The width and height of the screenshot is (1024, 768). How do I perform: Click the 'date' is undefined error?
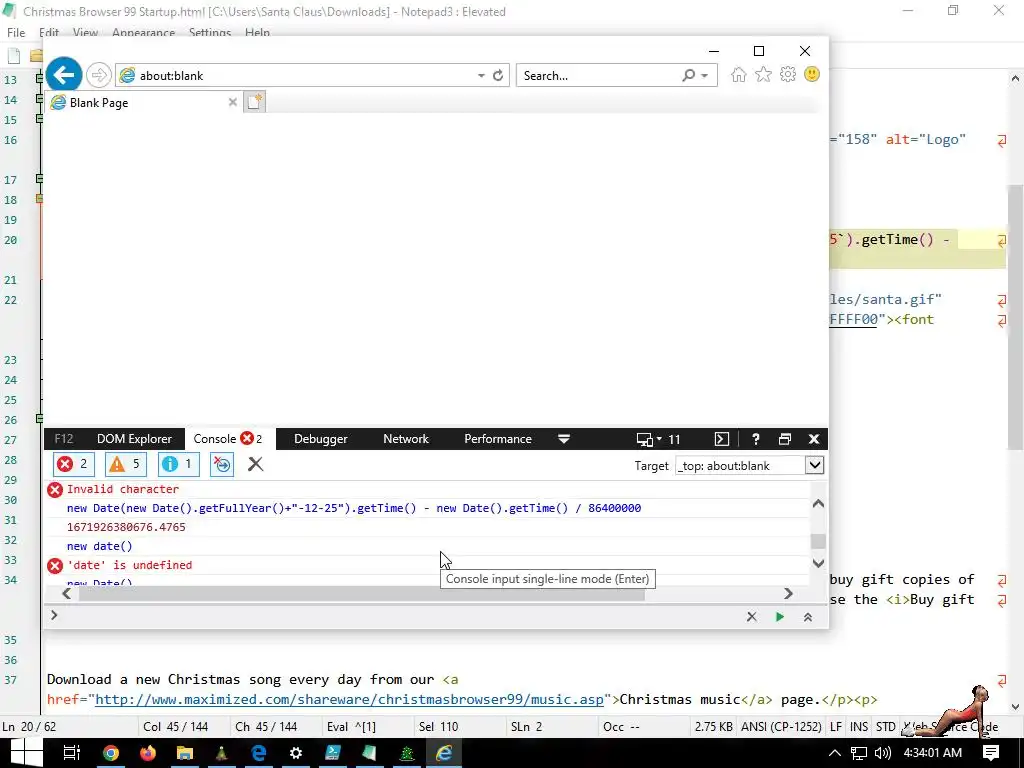pos(129,565)
